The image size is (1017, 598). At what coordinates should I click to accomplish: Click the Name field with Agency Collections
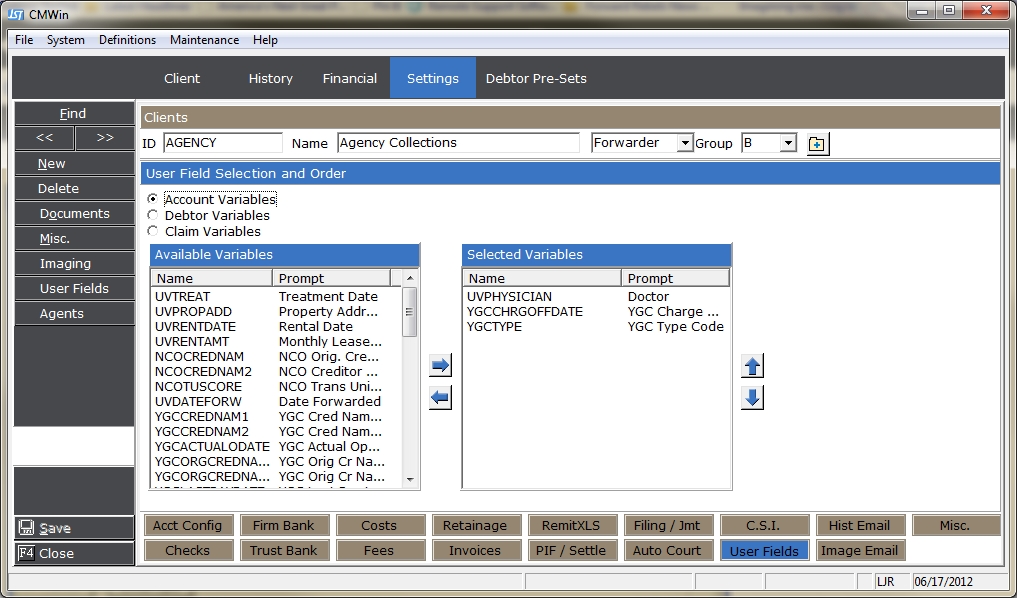[x=458, y=143]
